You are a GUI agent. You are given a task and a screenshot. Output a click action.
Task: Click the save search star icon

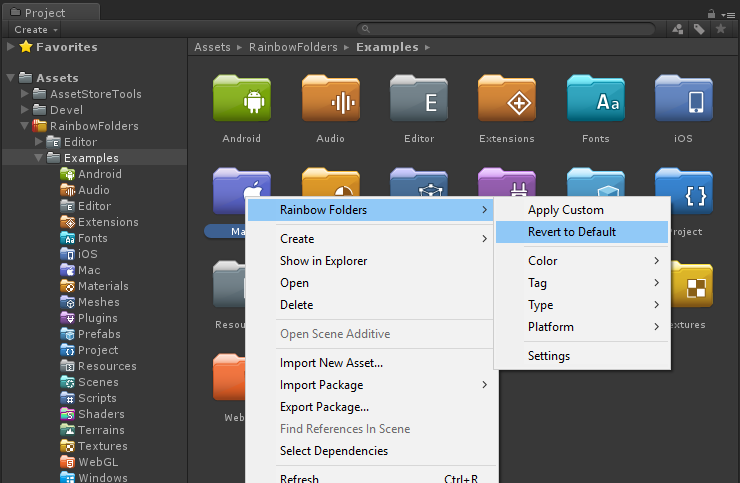[x=721, y=29]
